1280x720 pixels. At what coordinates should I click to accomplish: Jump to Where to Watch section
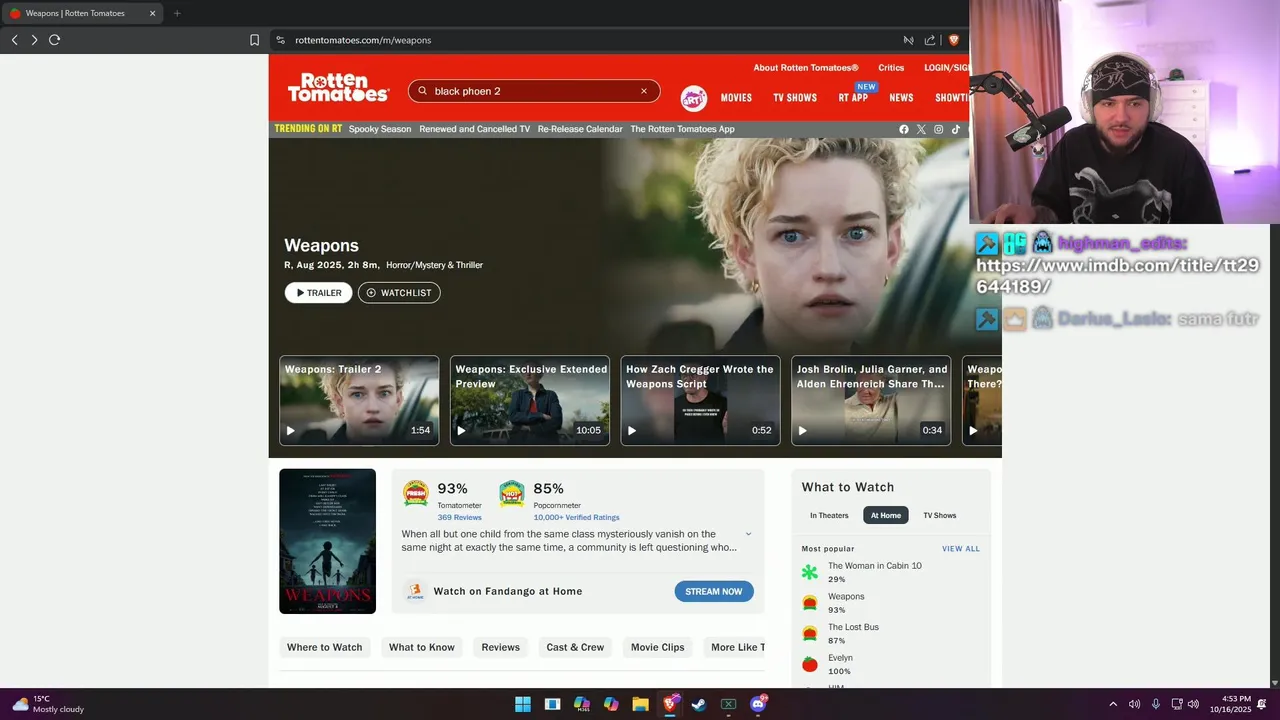325,647
